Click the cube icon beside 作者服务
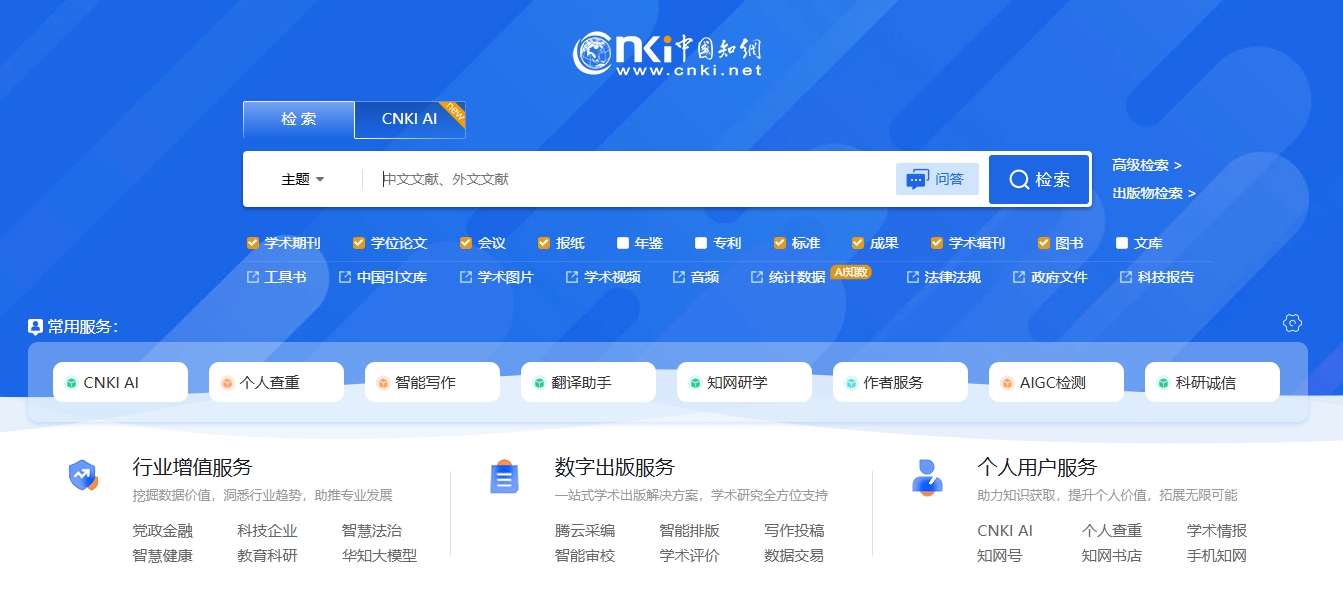Viewport: 1343px width, 604px height. click(851, 383)
